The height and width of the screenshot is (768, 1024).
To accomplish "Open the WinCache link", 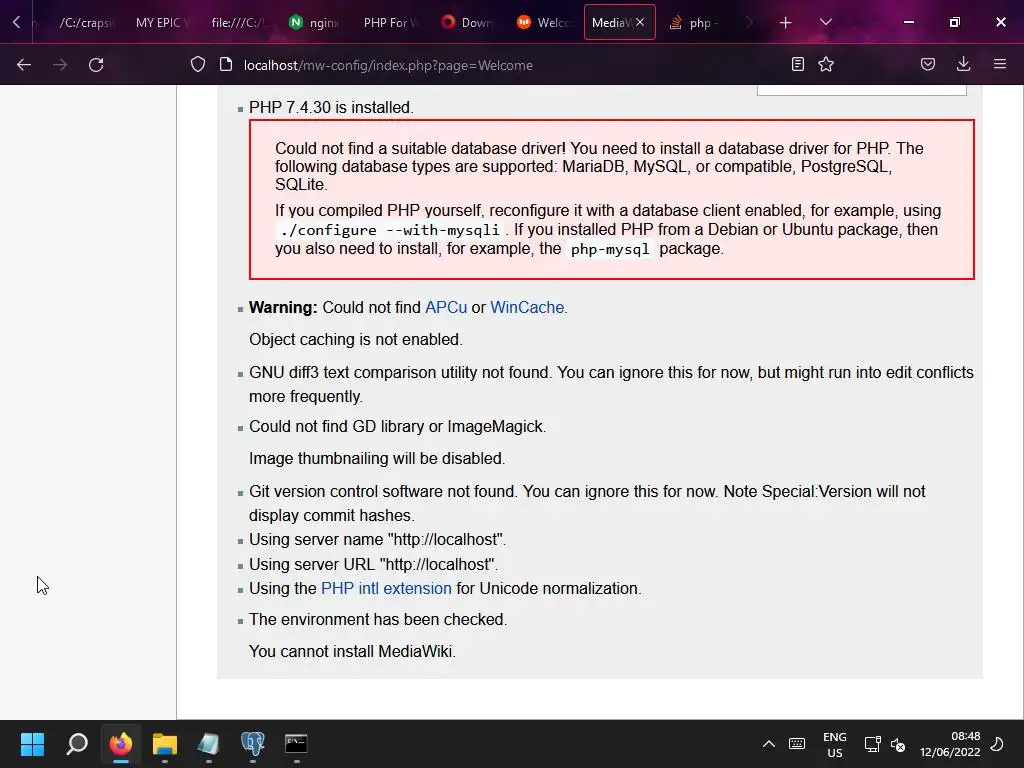I will coord(527,308).
